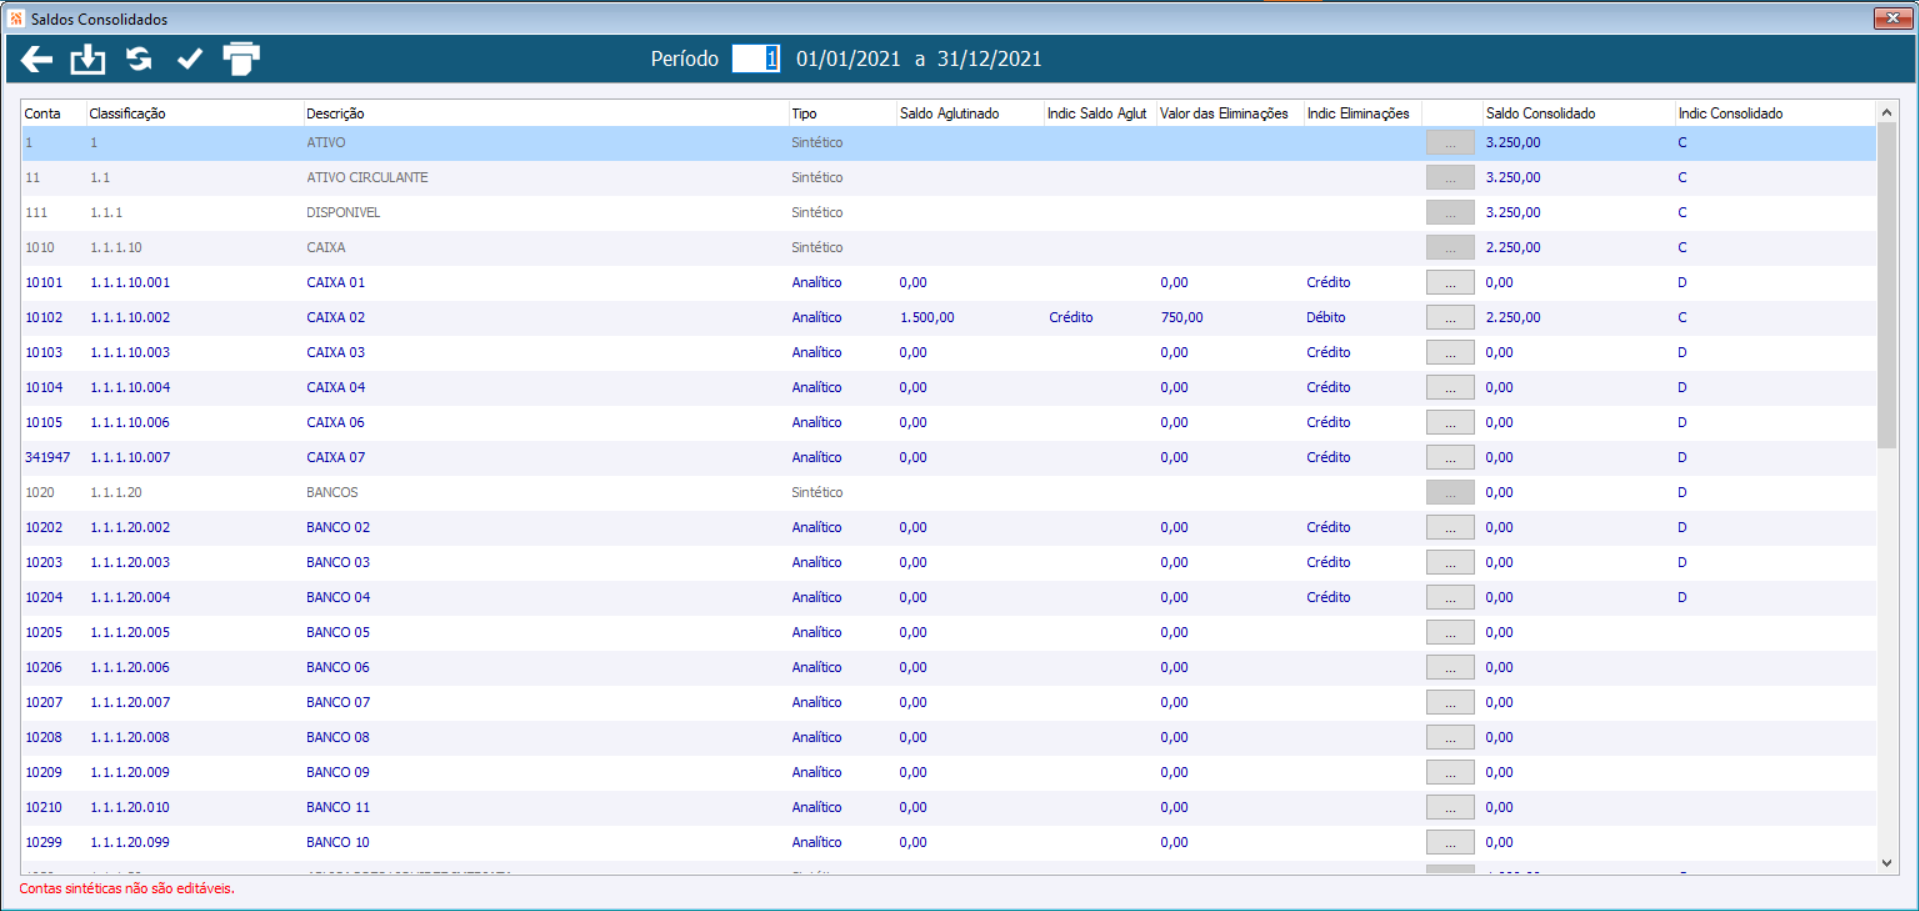The width and height of the screenshot is (1919, 911).
Task: Click the start date 01/01/2021
Action: pyautogui.click(x=848, y=59)
